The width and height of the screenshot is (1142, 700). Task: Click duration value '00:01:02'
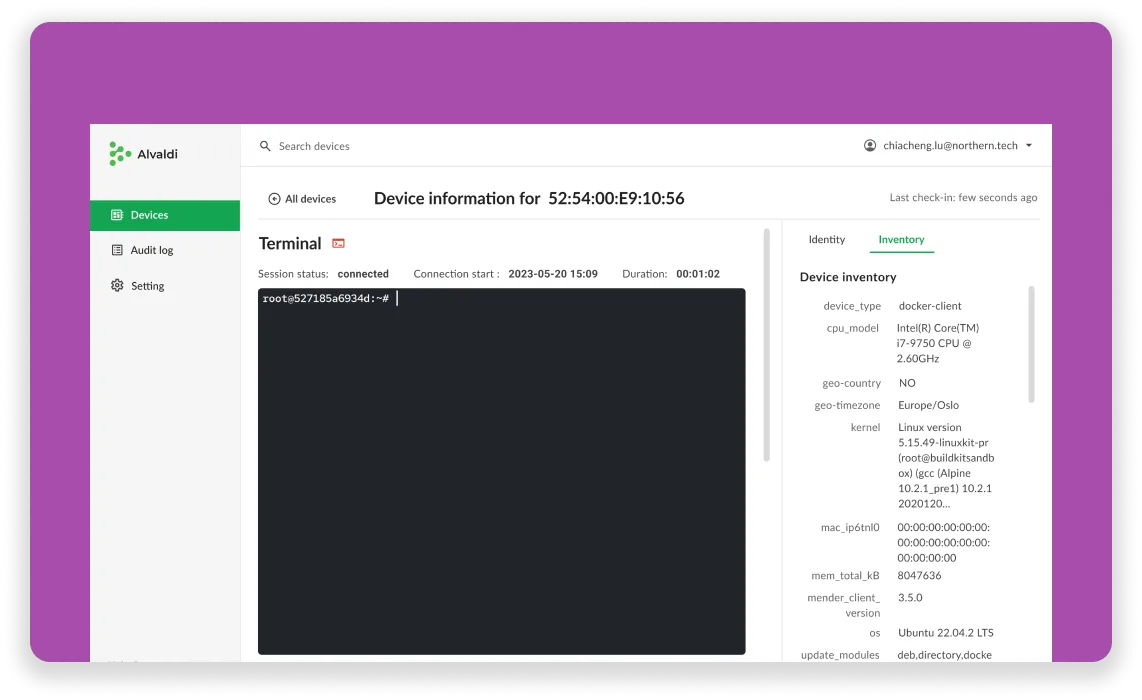698,274
